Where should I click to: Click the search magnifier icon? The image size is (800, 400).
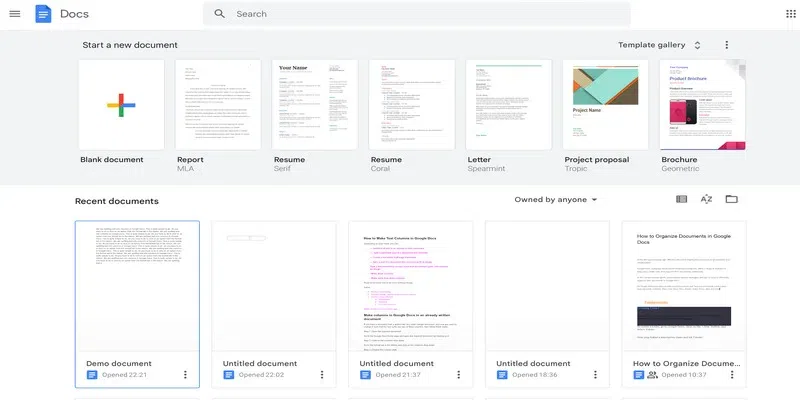(219, 14)
